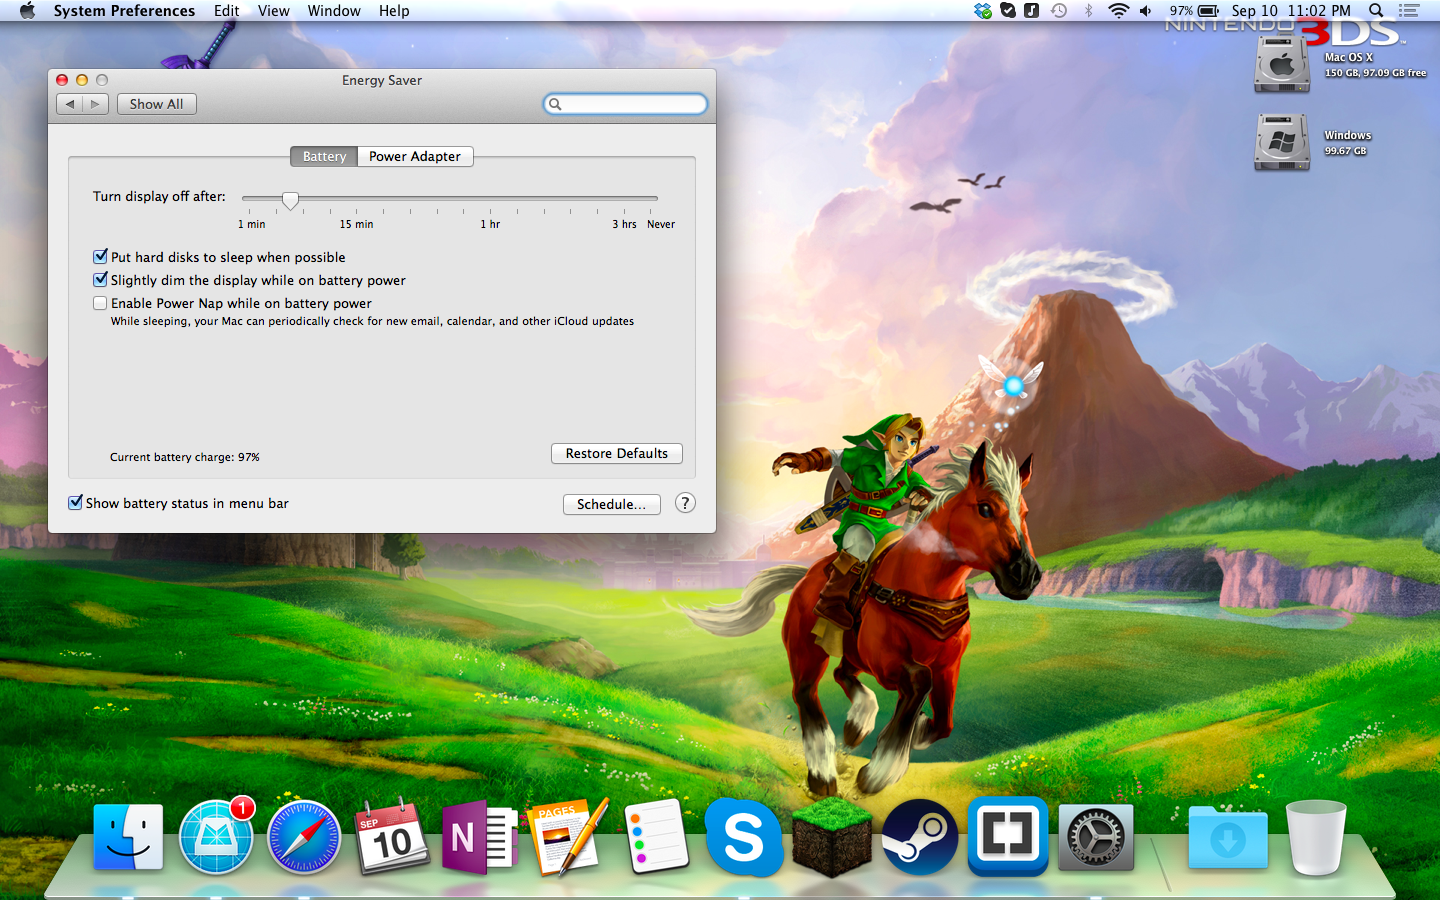Open Pages app in the Dock
The image size is (1440, 900).
click(x=568, y=836)
